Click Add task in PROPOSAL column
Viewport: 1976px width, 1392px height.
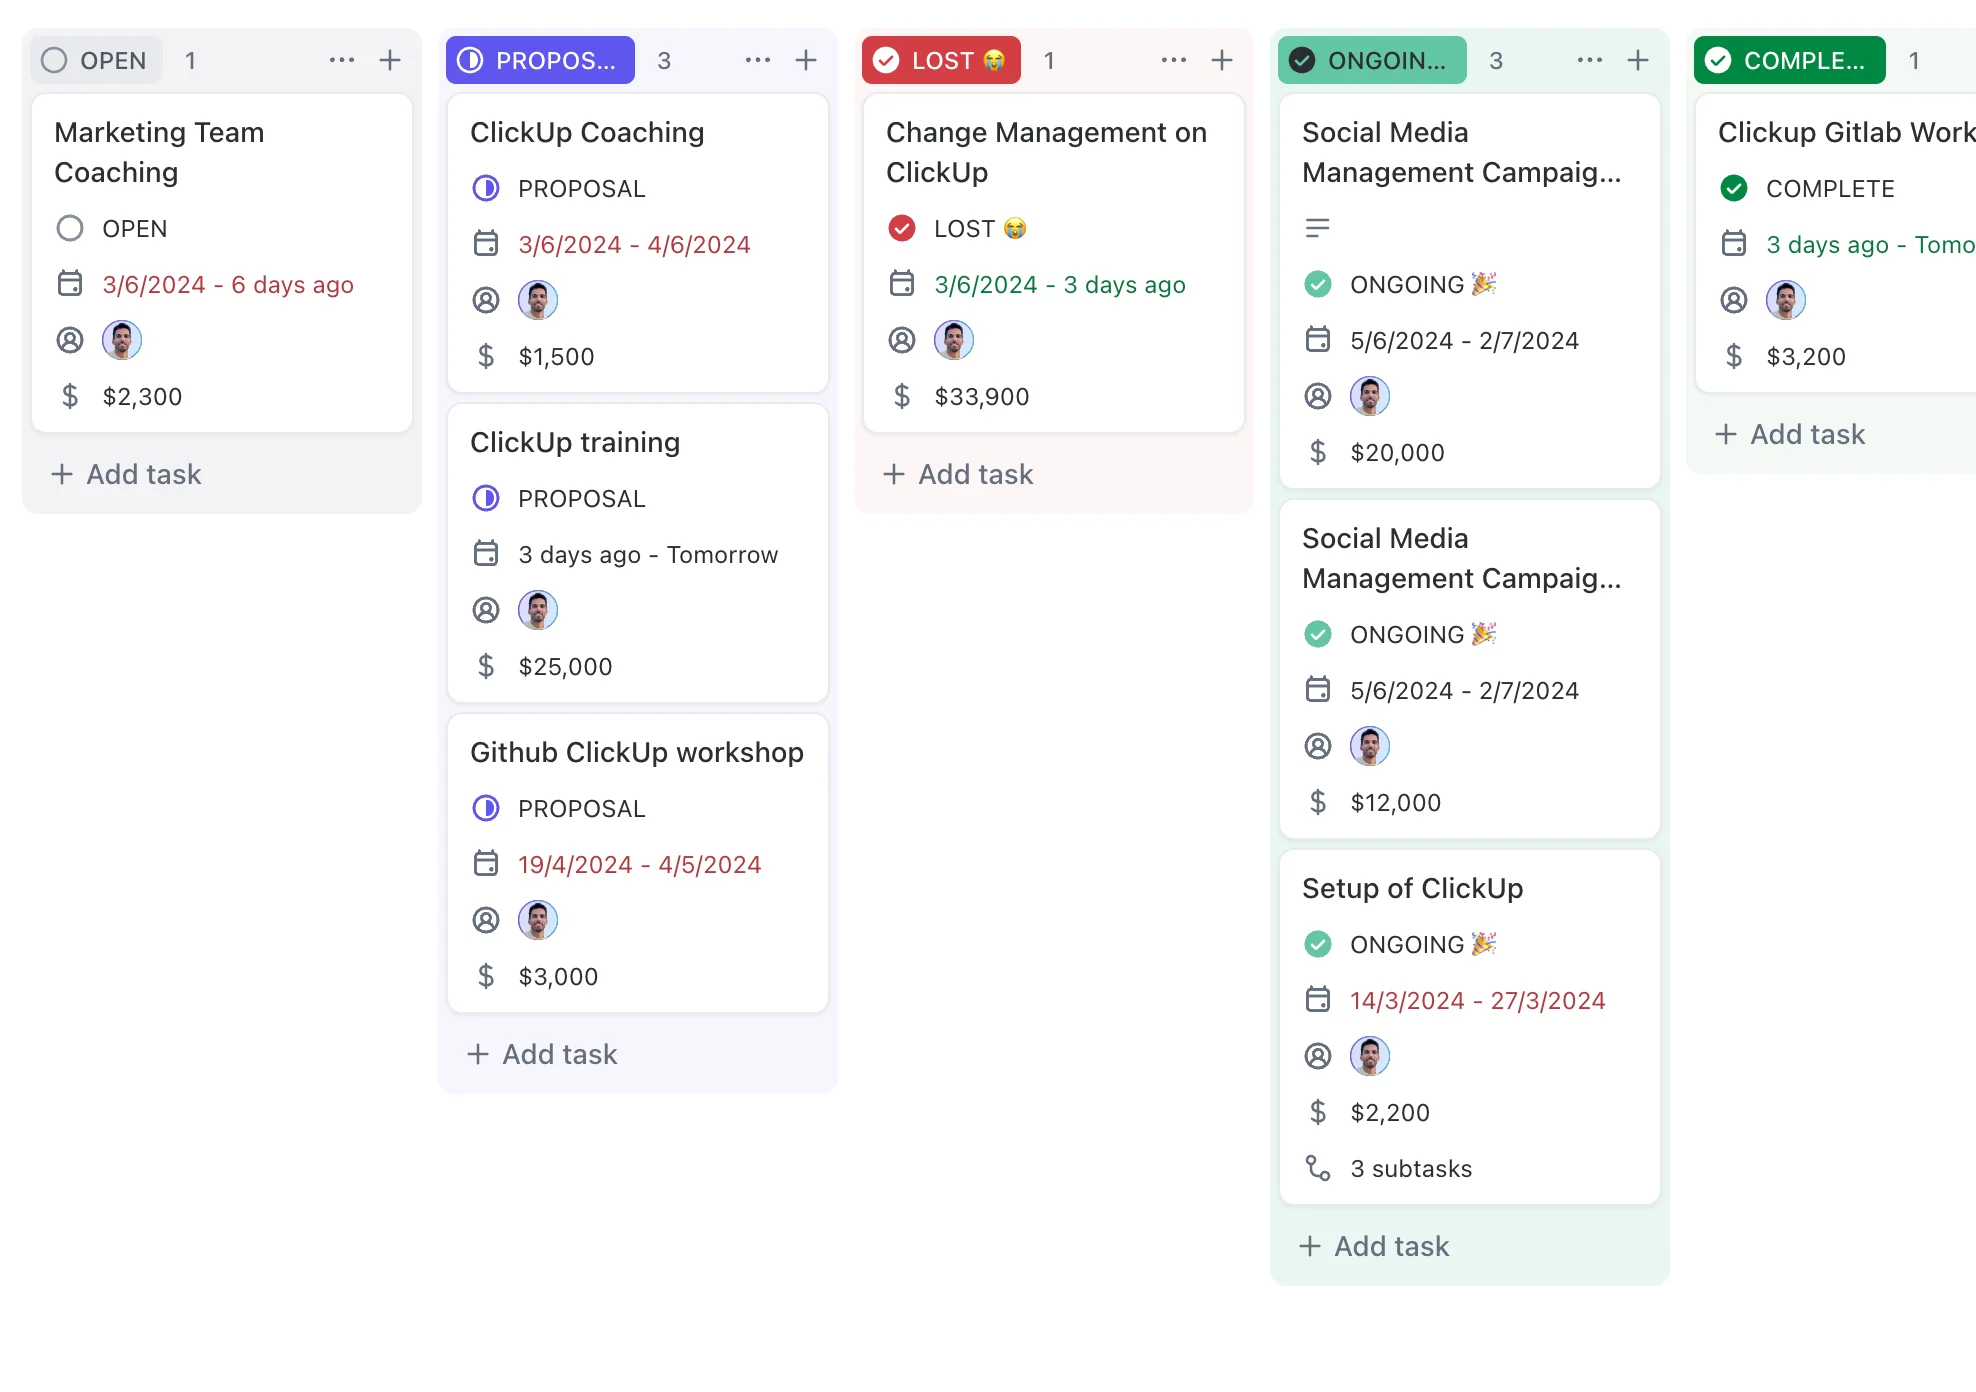coord(542,1054)
